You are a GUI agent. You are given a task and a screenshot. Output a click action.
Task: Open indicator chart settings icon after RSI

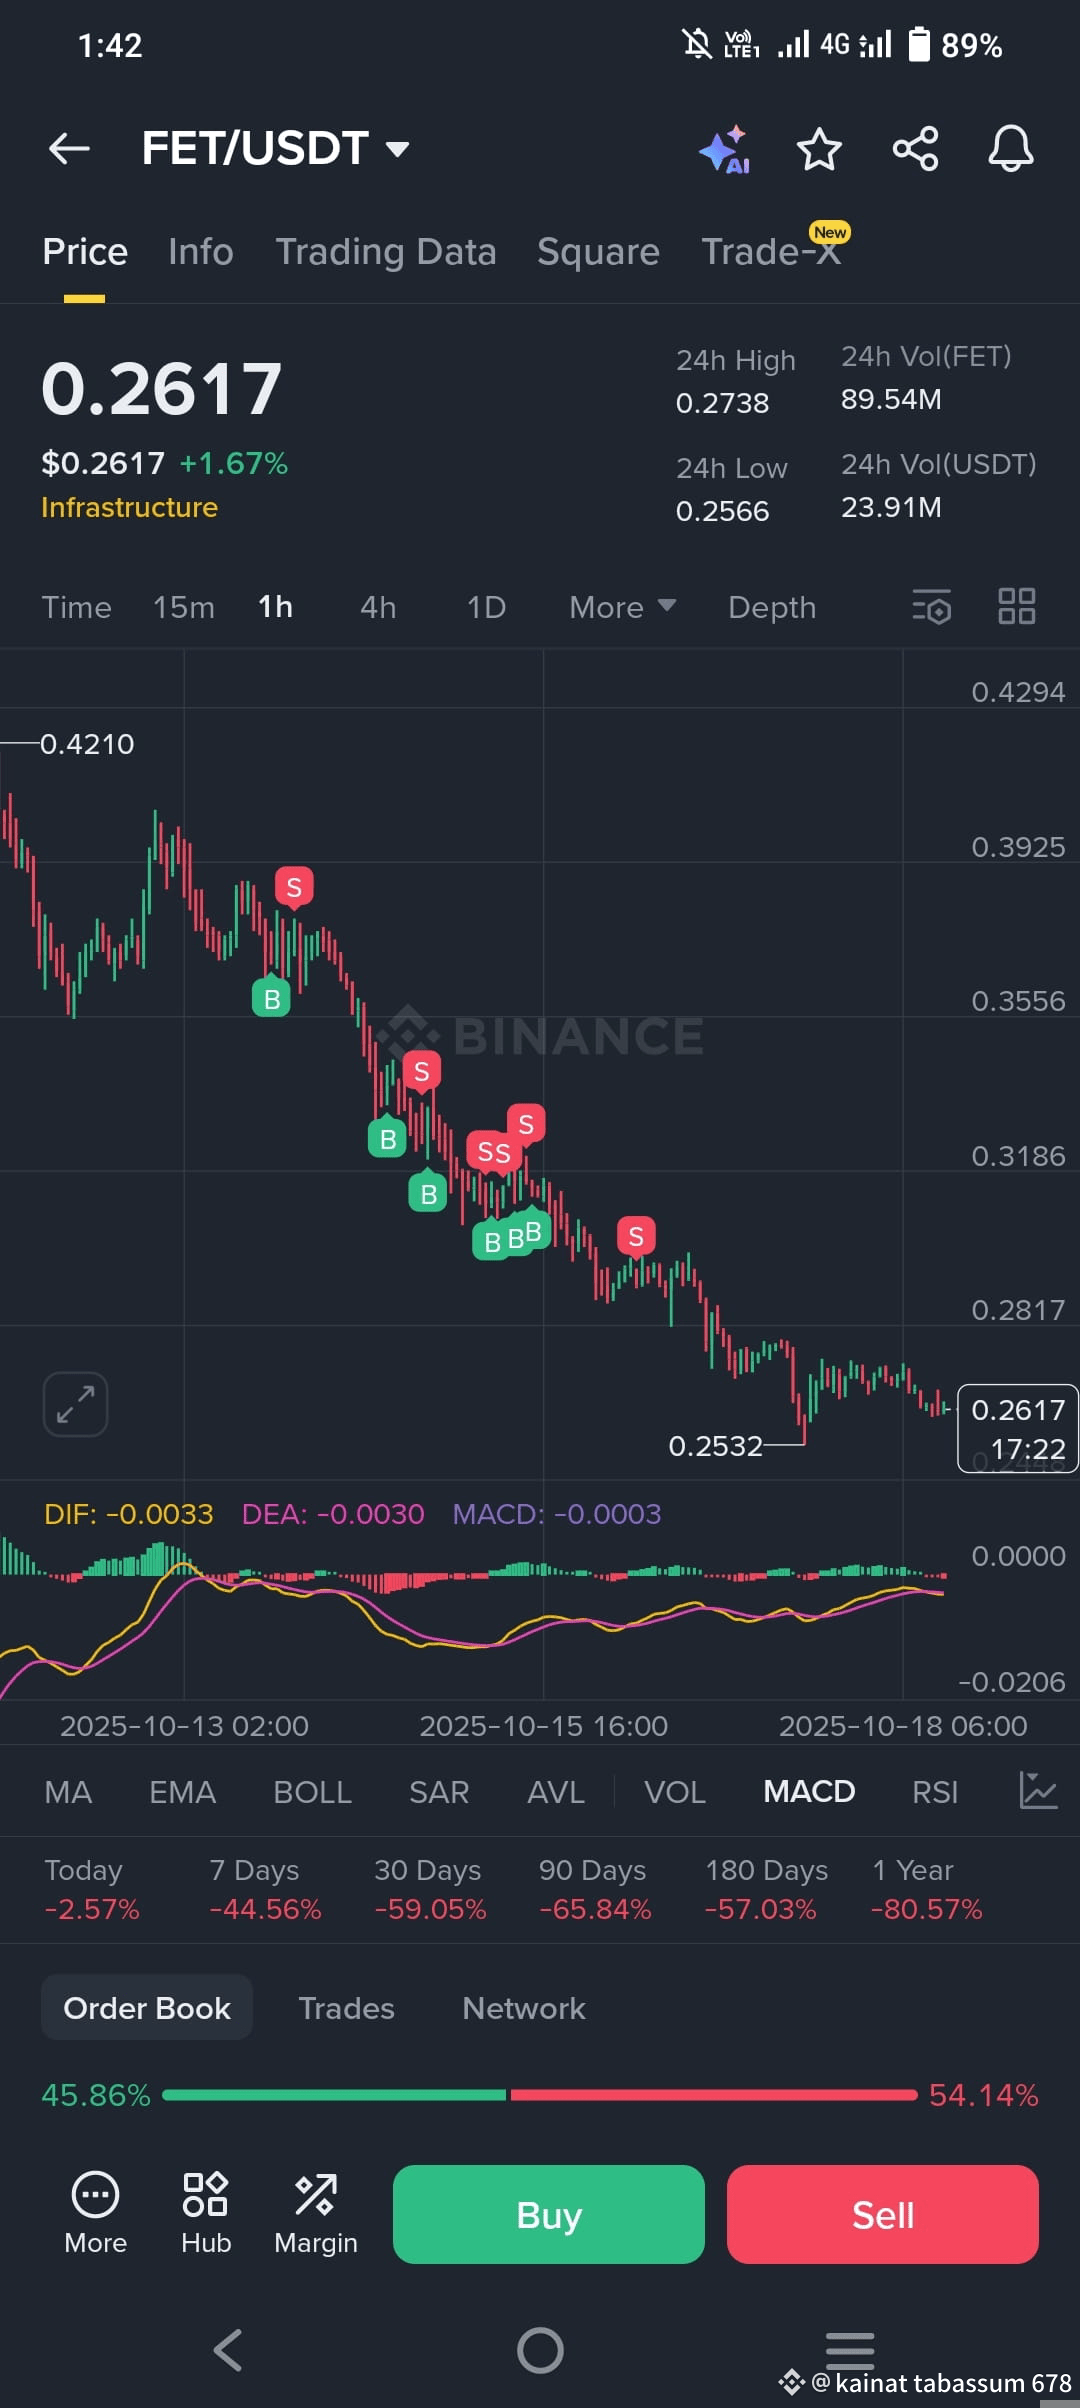coord(1038,1790)
